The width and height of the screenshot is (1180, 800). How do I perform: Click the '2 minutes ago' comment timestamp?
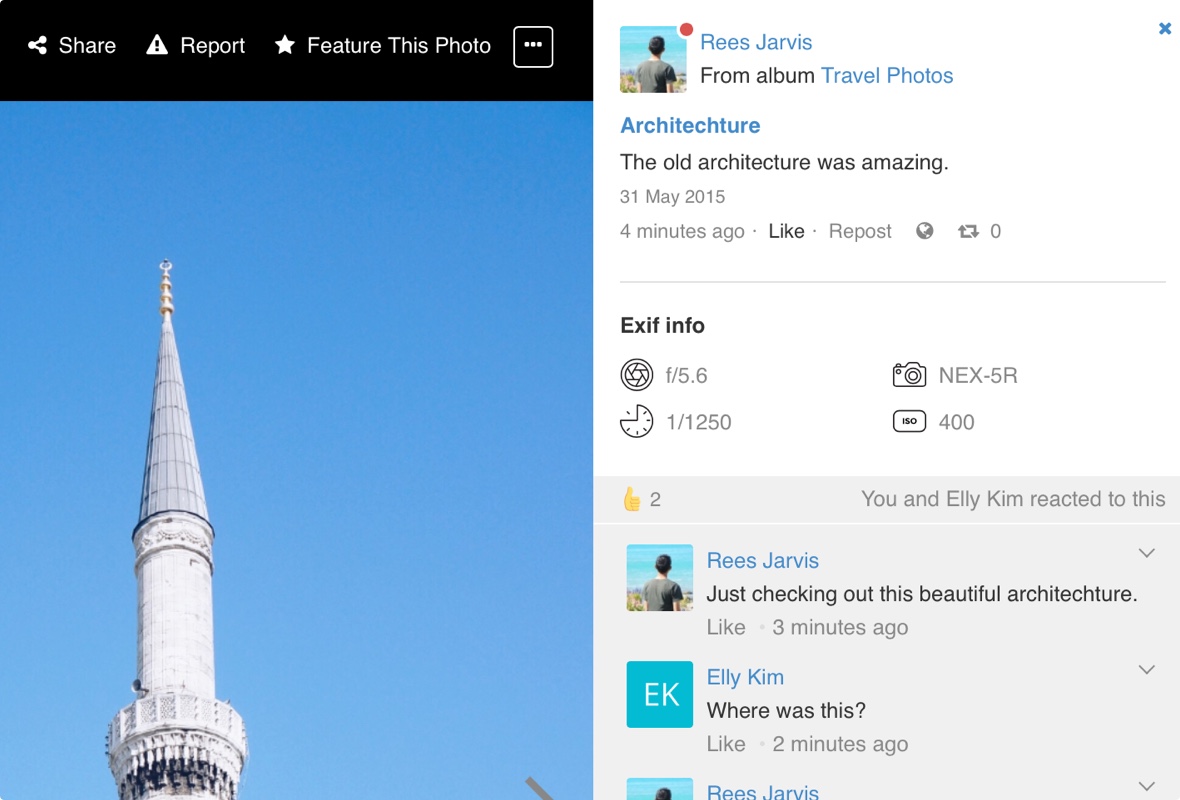[x=840, y=744]
